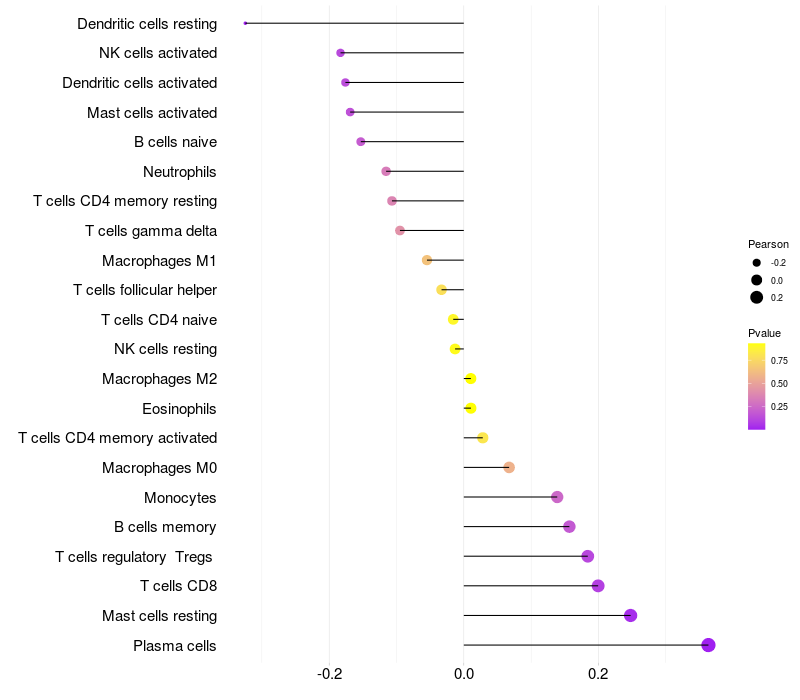
Task: Click the T cells regulatory Tregs dot
Action: (588, 556)
